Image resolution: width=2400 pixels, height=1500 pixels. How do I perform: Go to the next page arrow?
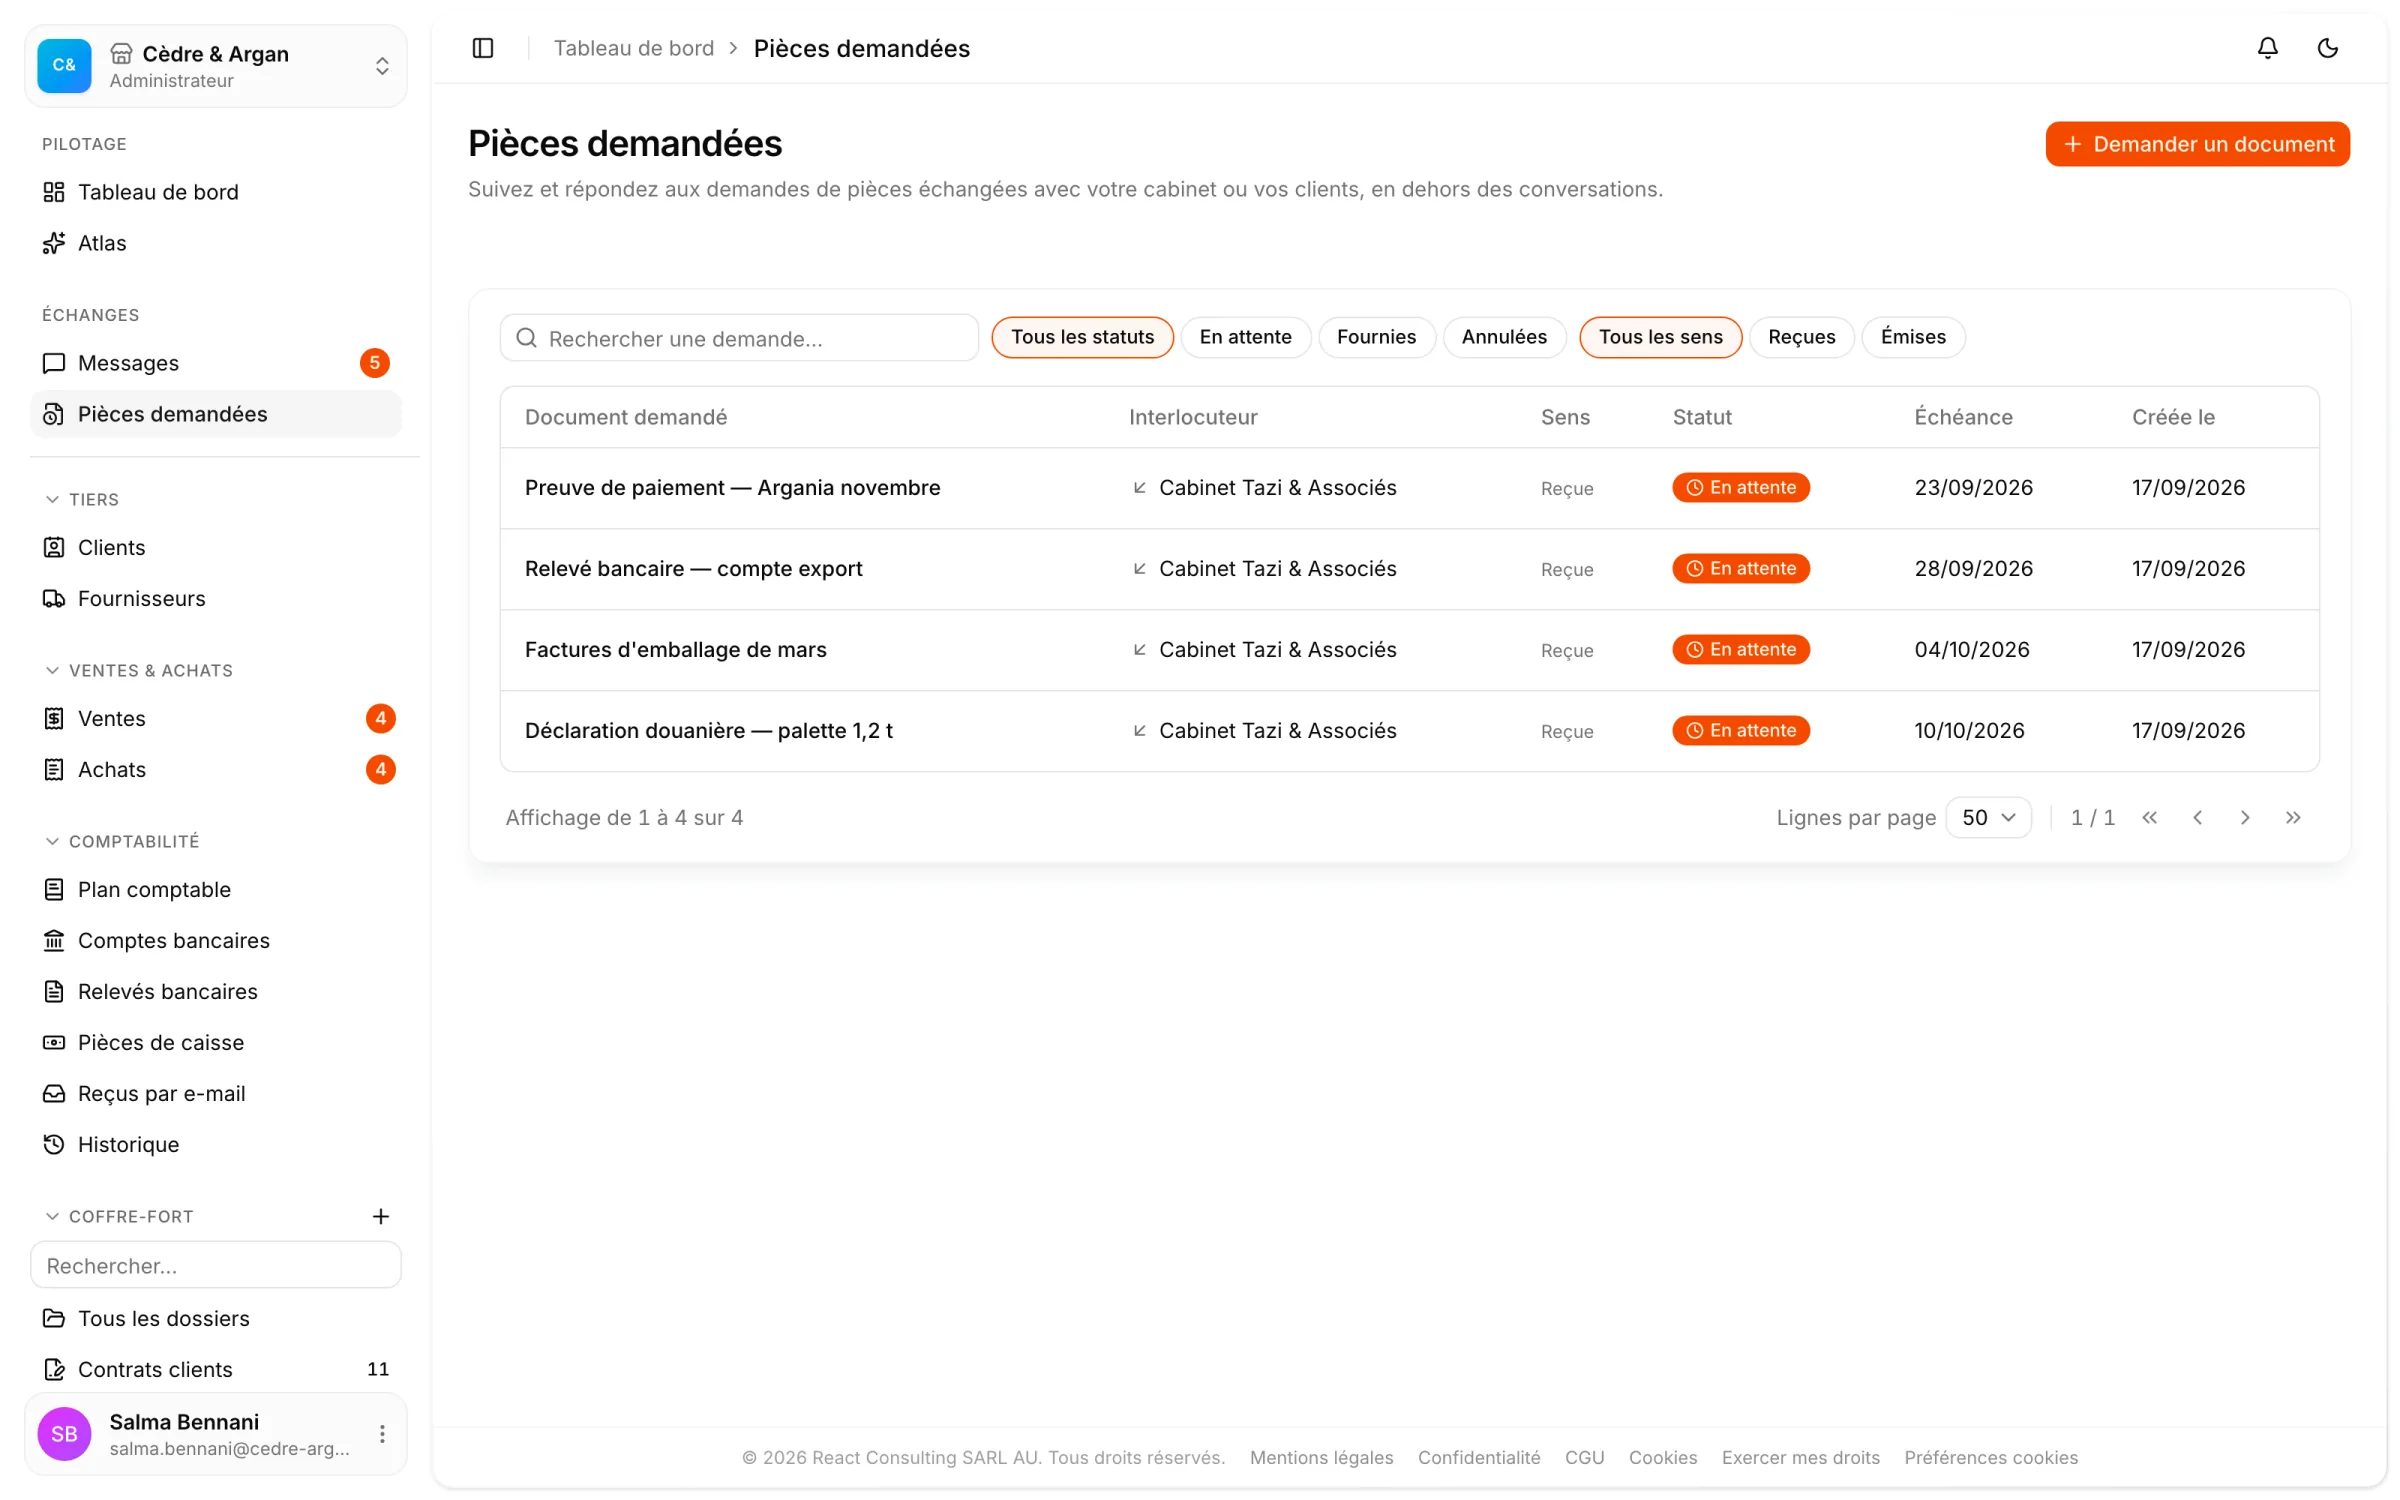point(2245,818)
